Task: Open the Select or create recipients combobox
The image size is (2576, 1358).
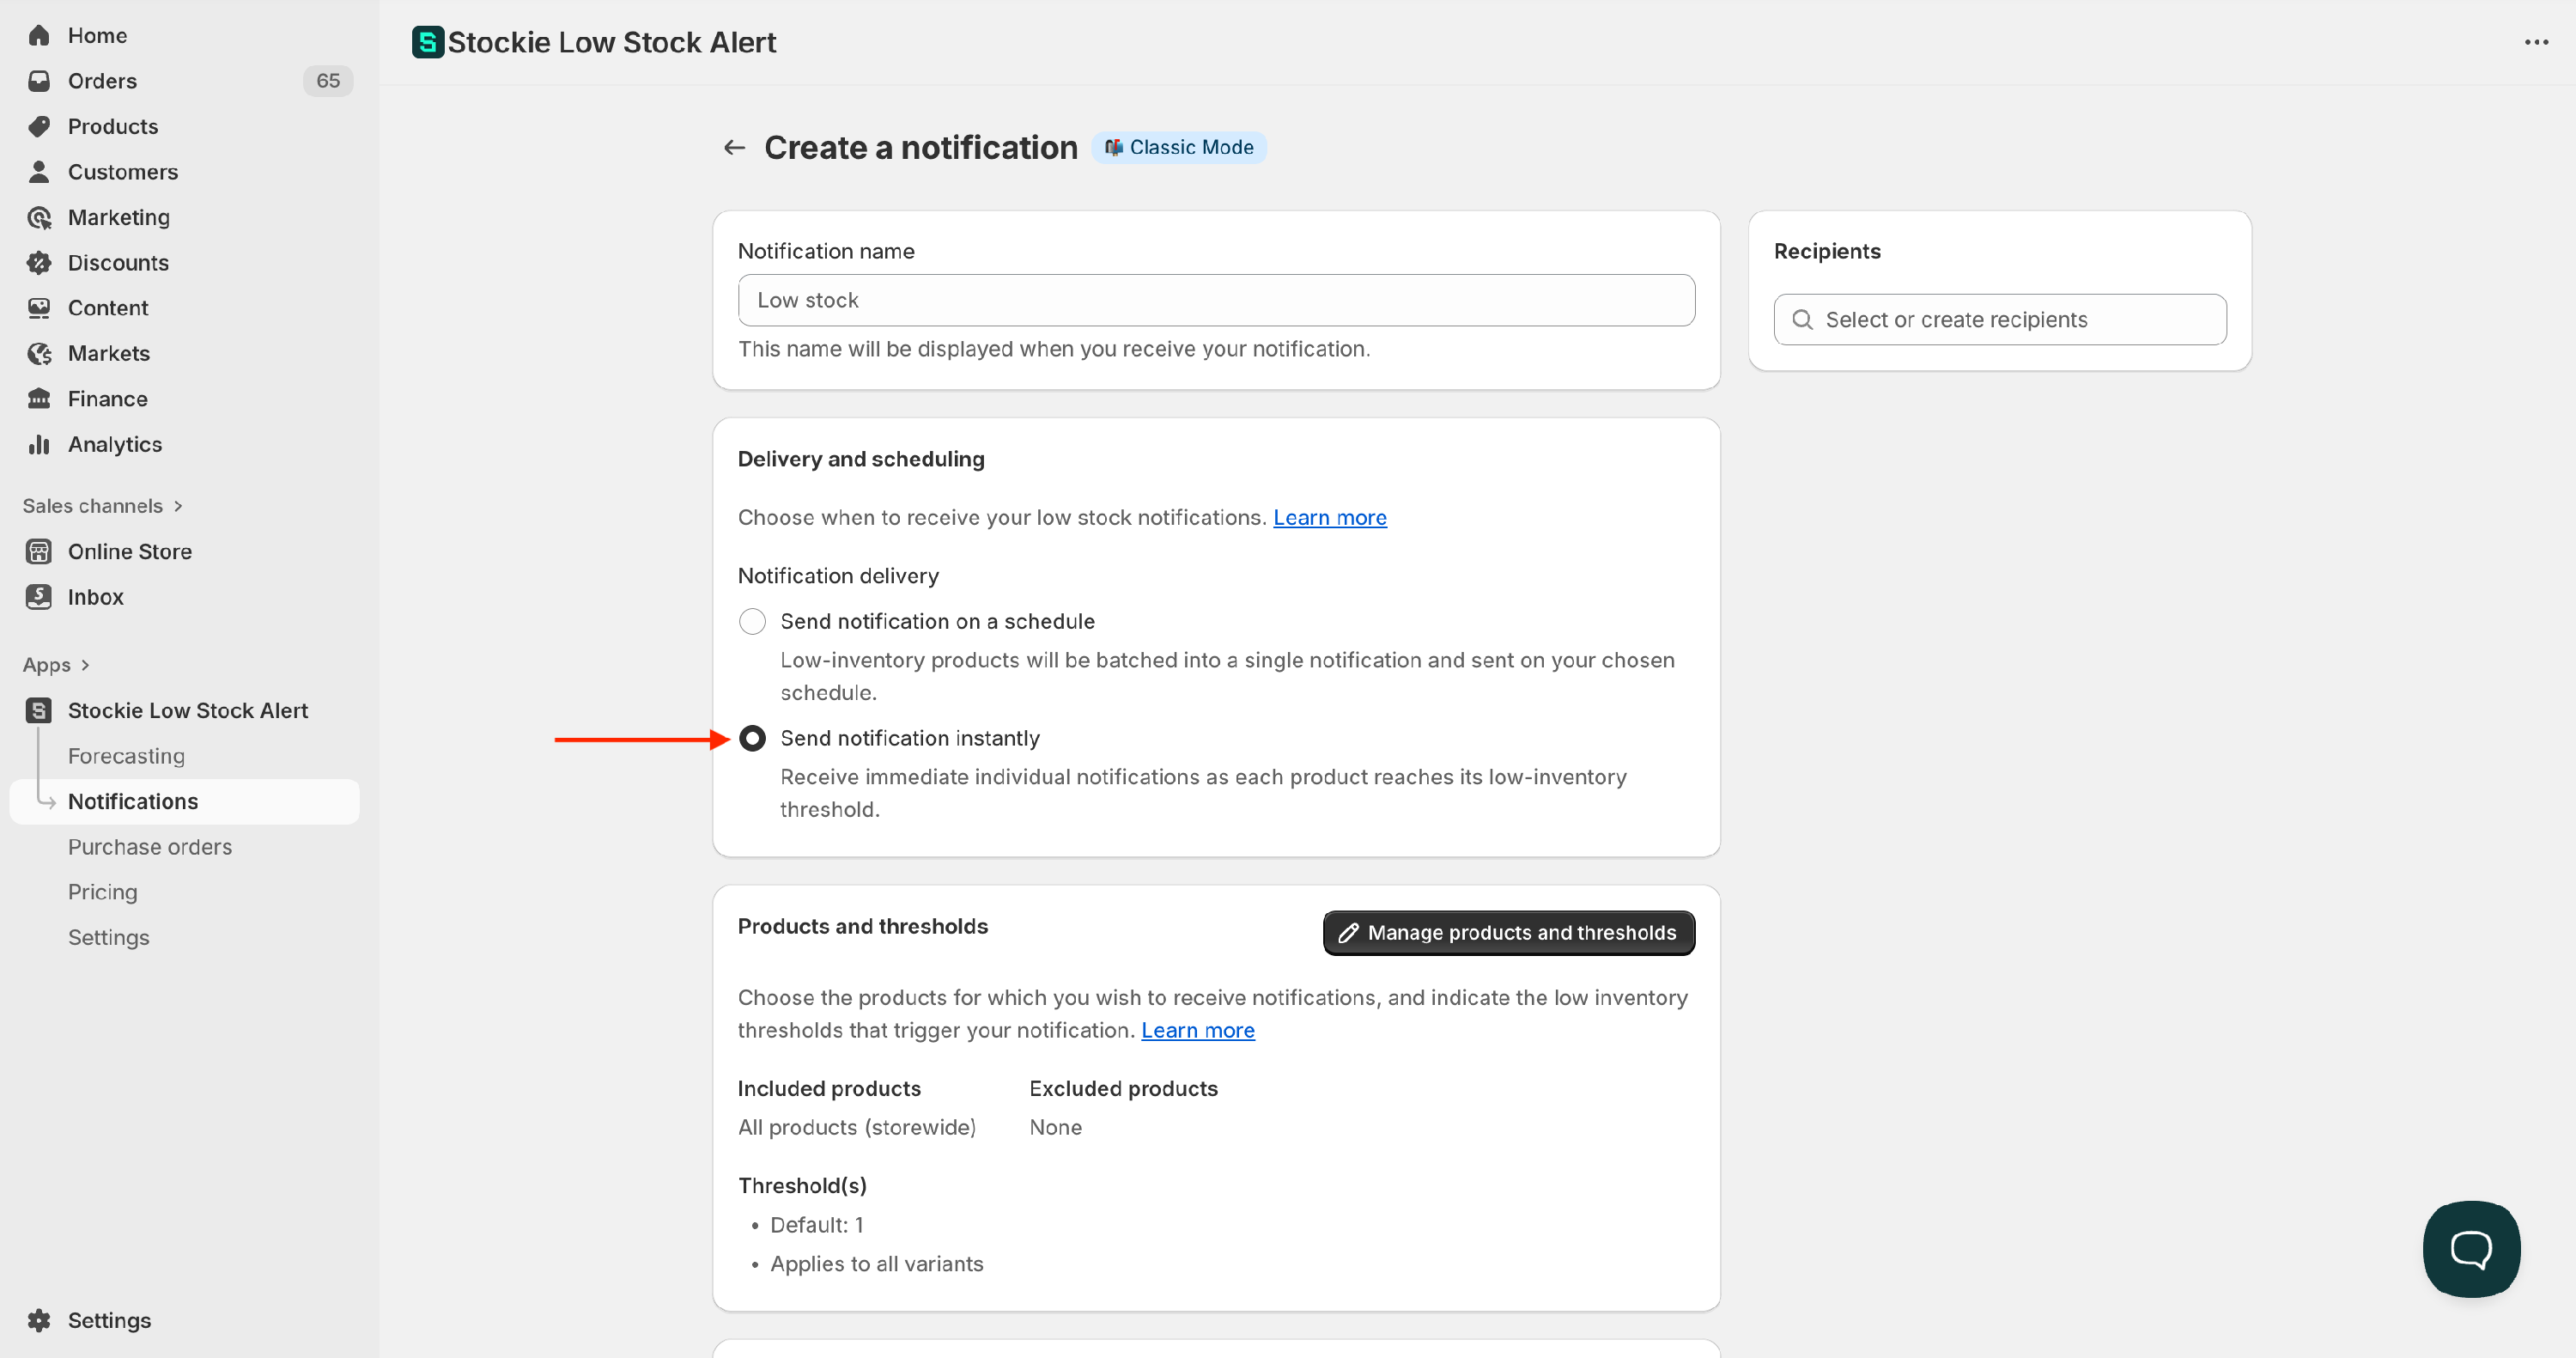Action: (2000, 319)
